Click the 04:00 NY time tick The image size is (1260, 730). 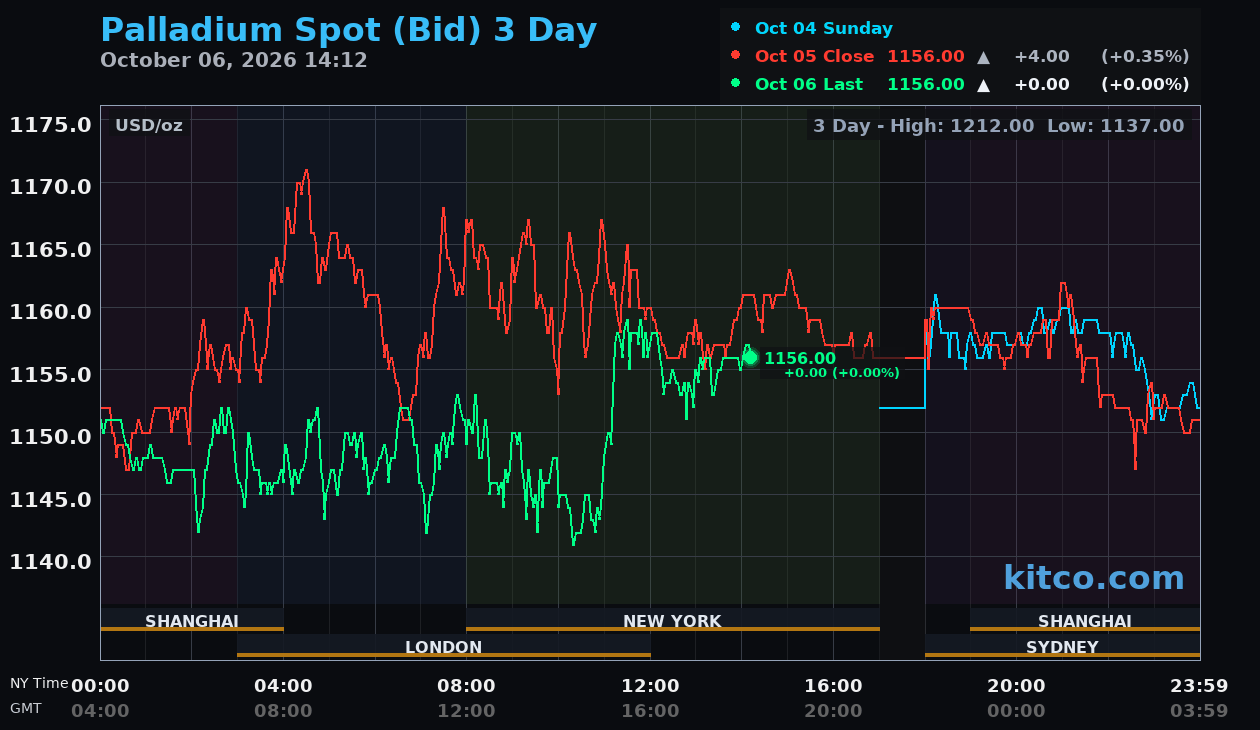click(x=283, y=686)
